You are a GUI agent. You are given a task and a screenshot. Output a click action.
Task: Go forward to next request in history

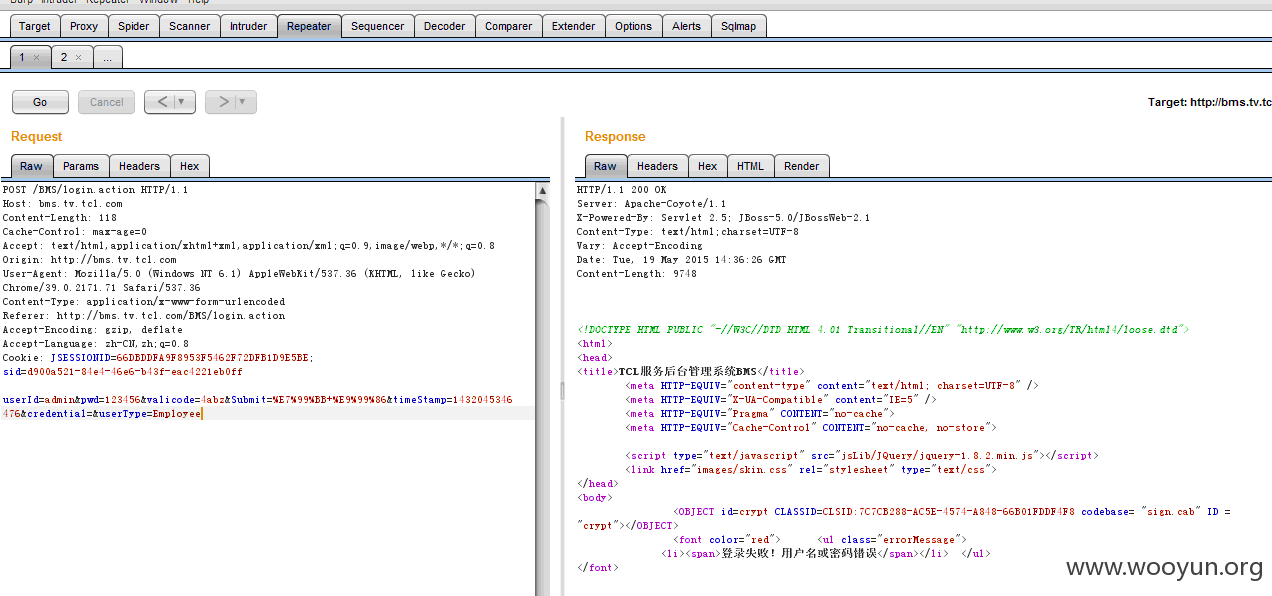223,102
